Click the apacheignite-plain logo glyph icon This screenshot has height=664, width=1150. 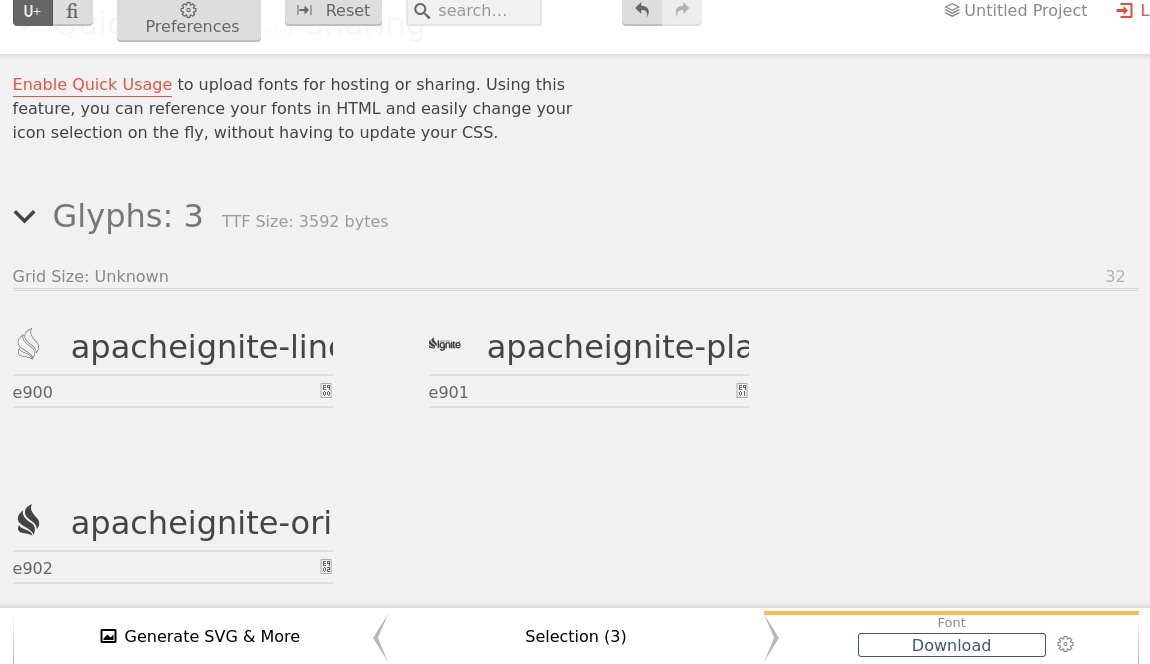[444, 345]
